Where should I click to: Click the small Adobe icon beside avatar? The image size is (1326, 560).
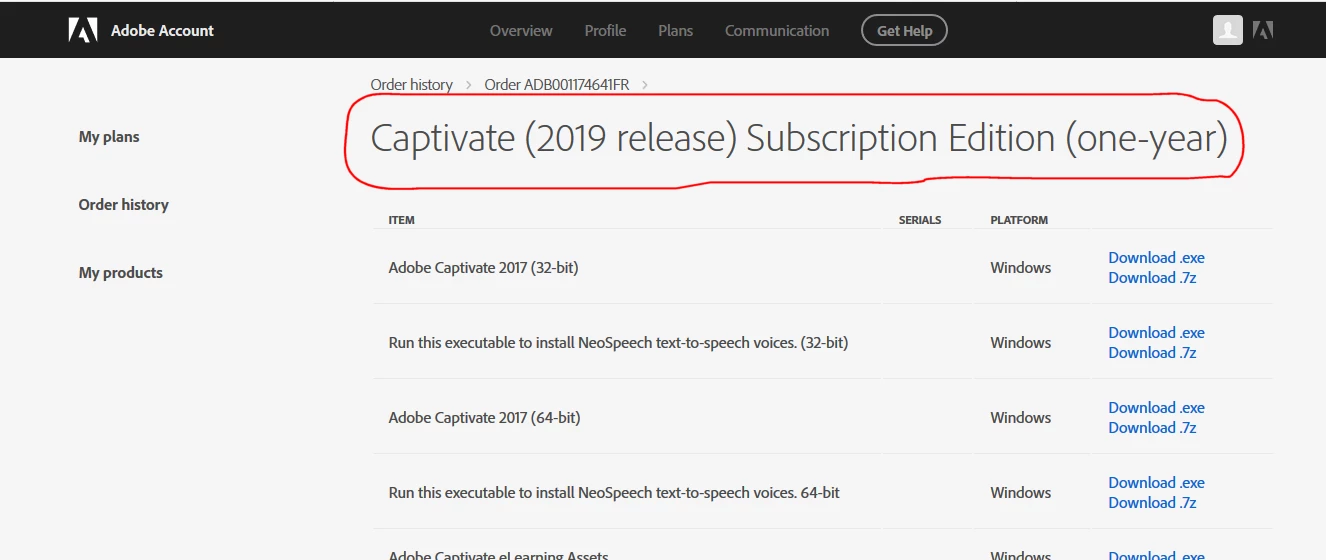pyautogui.click(x=1263, y=30)
